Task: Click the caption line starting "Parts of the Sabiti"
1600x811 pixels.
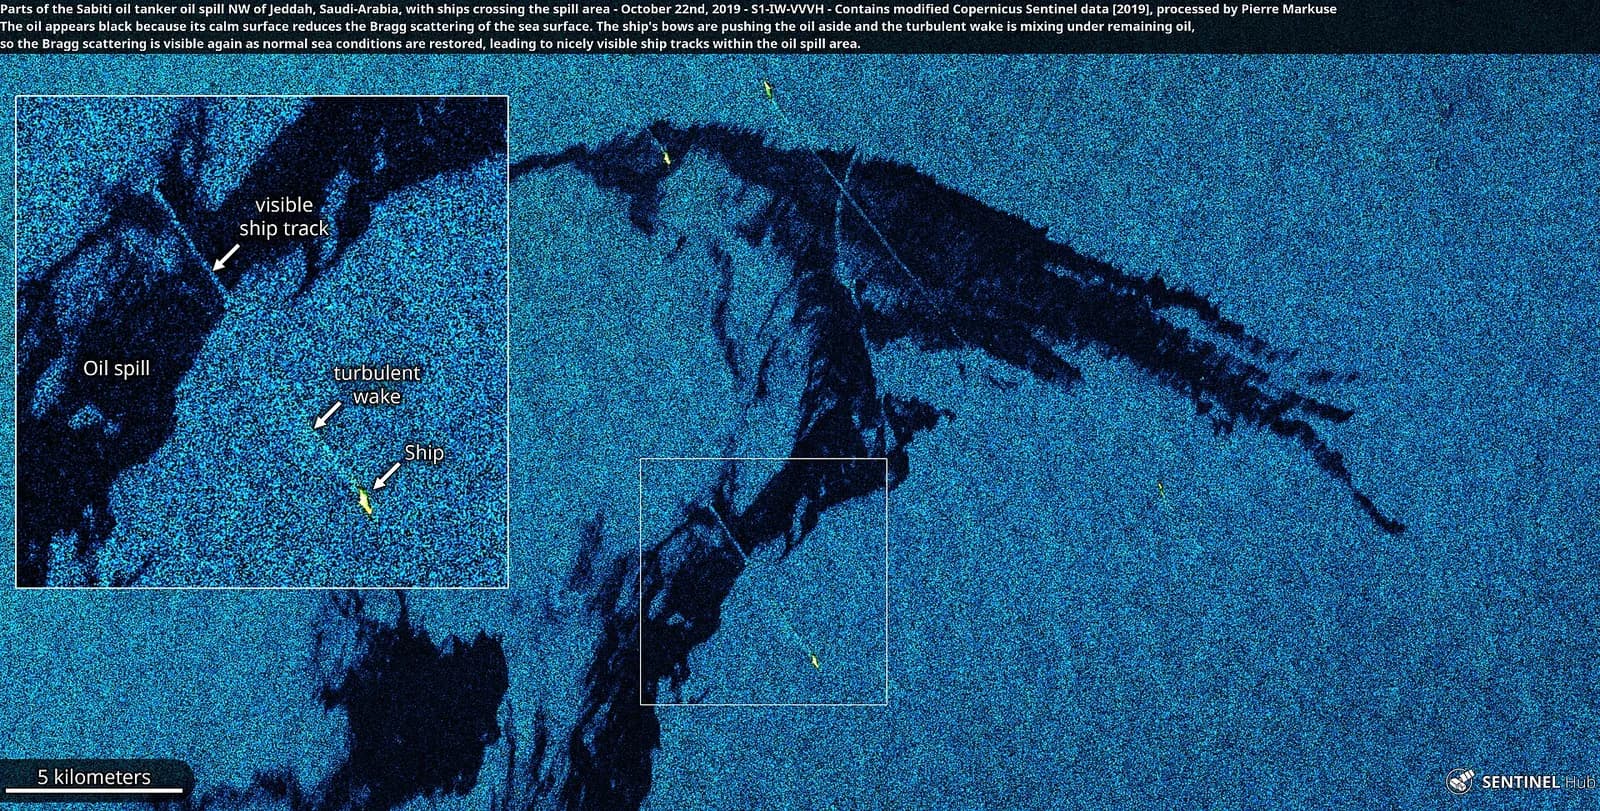Action: 668,9
